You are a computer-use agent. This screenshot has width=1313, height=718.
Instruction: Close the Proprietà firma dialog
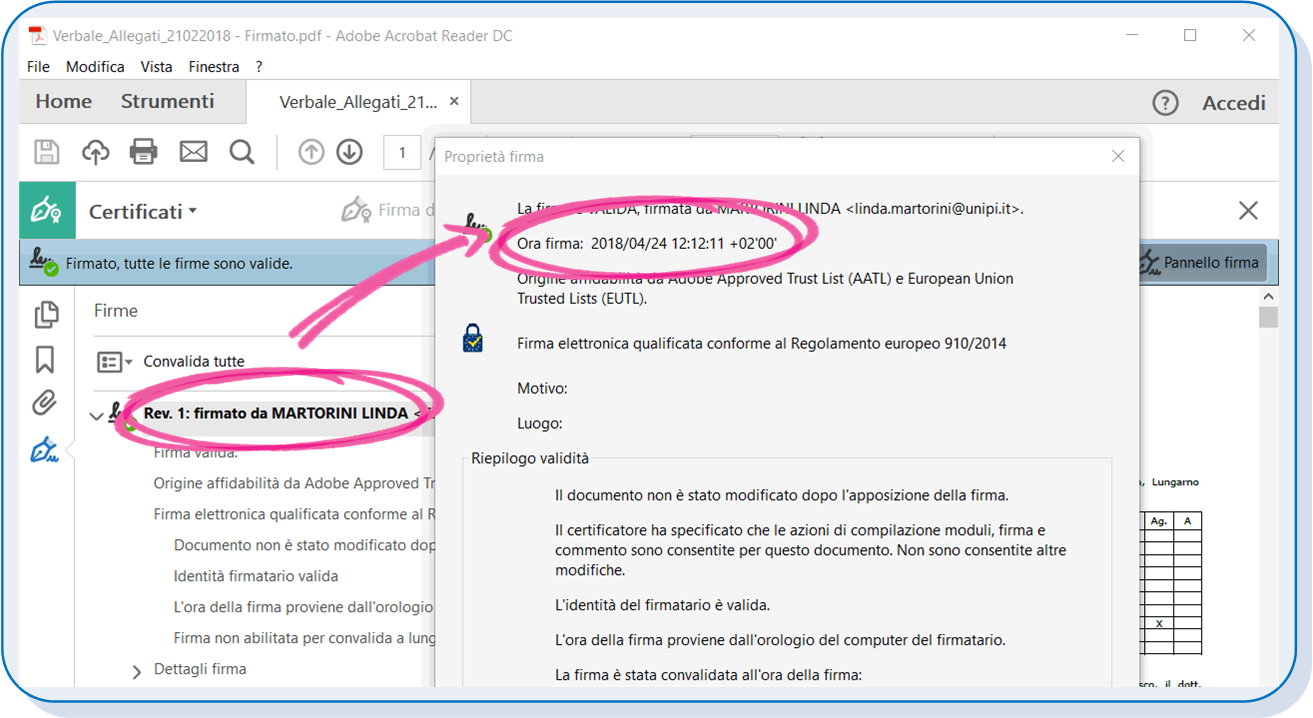coord(1118,156)
